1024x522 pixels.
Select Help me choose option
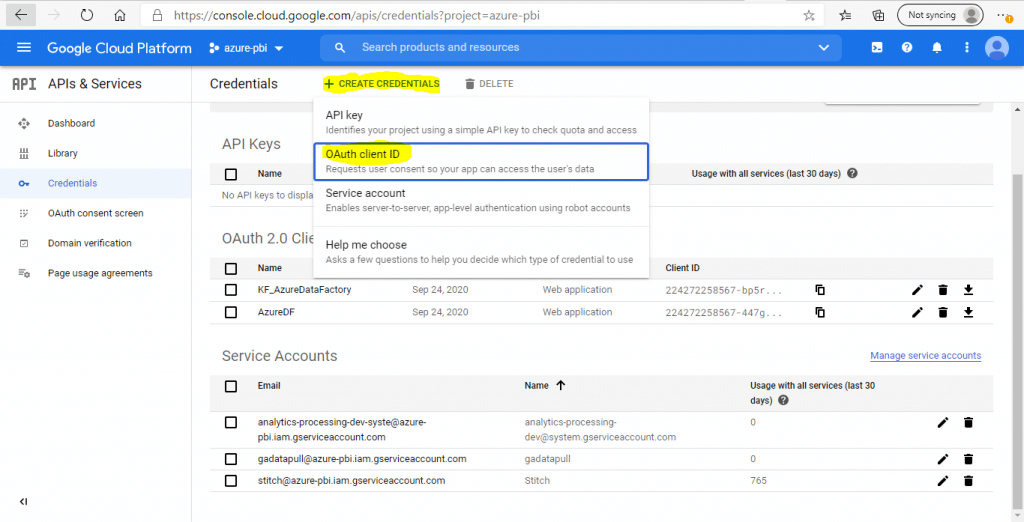coord(481,252)
